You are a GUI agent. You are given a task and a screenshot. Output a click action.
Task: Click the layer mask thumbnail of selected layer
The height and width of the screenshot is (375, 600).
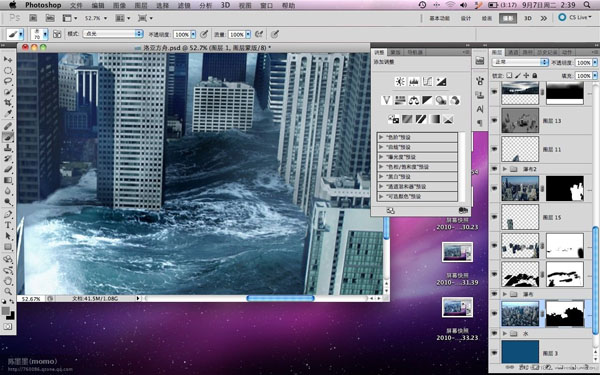click(x=565, y=313)
